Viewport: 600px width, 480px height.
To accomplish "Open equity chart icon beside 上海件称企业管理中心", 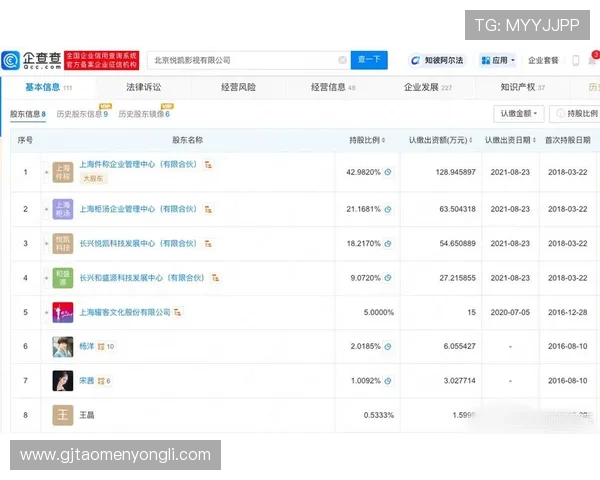I will [208, 165].
